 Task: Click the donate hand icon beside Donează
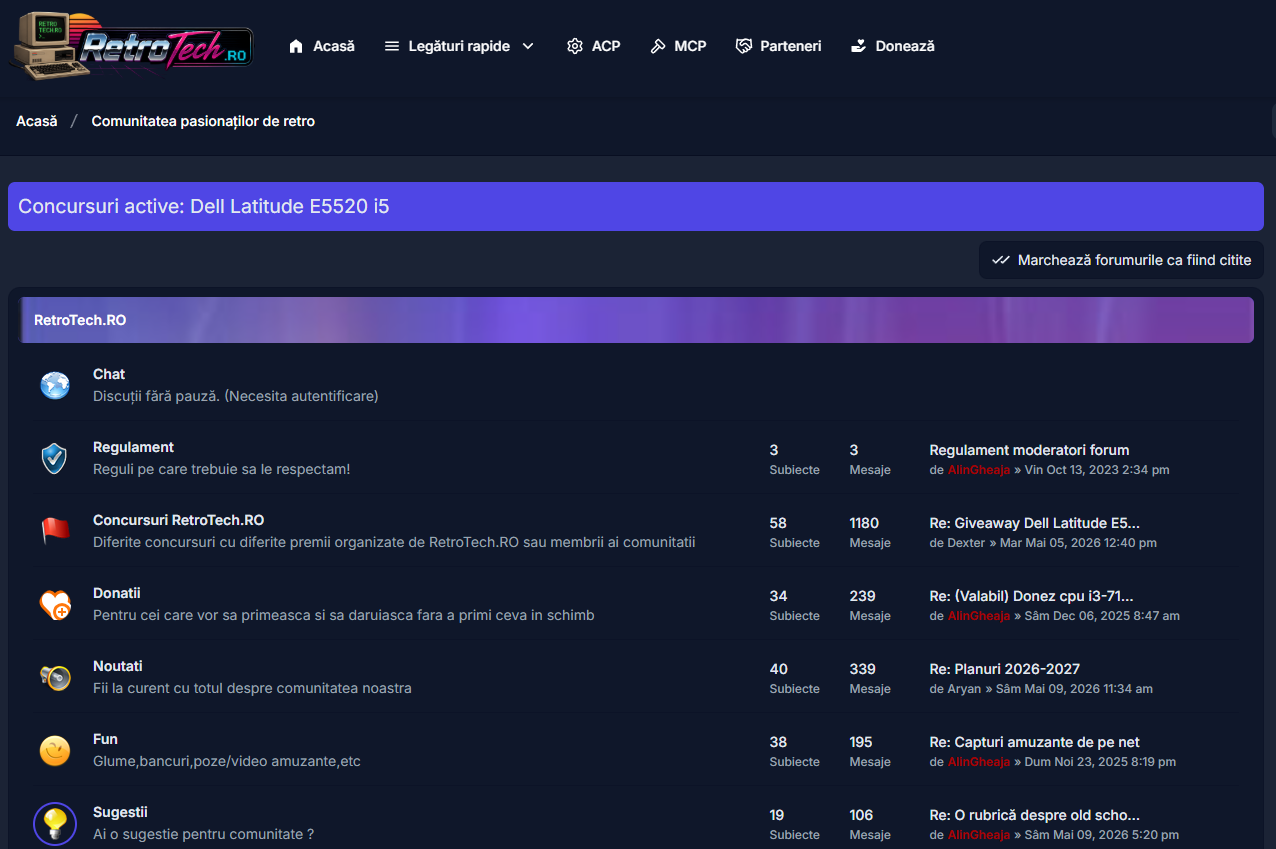pyautogui.click(x=858, y=46)
